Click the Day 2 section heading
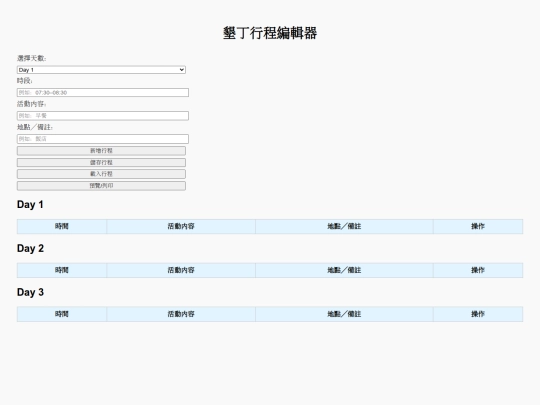 (x=30, y=248)
